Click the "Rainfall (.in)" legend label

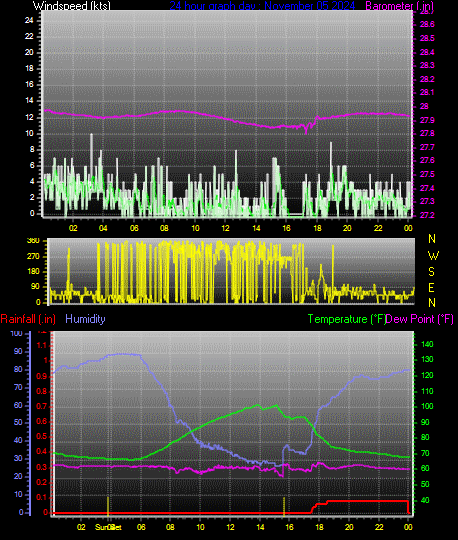(28, 319)
